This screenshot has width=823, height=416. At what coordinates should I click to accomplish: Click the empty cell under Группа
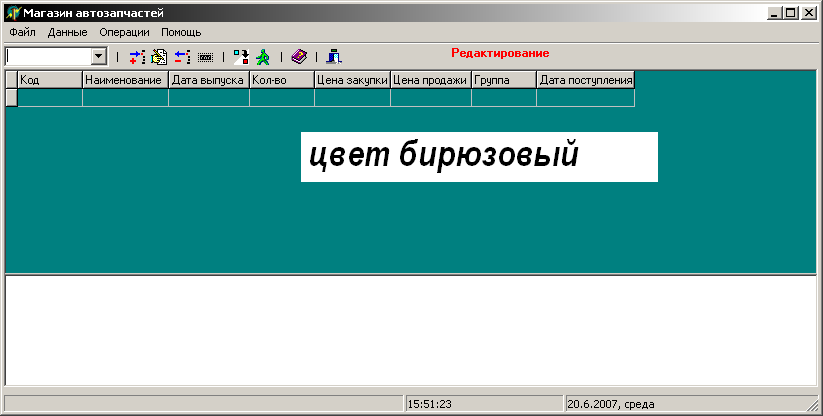504,98
